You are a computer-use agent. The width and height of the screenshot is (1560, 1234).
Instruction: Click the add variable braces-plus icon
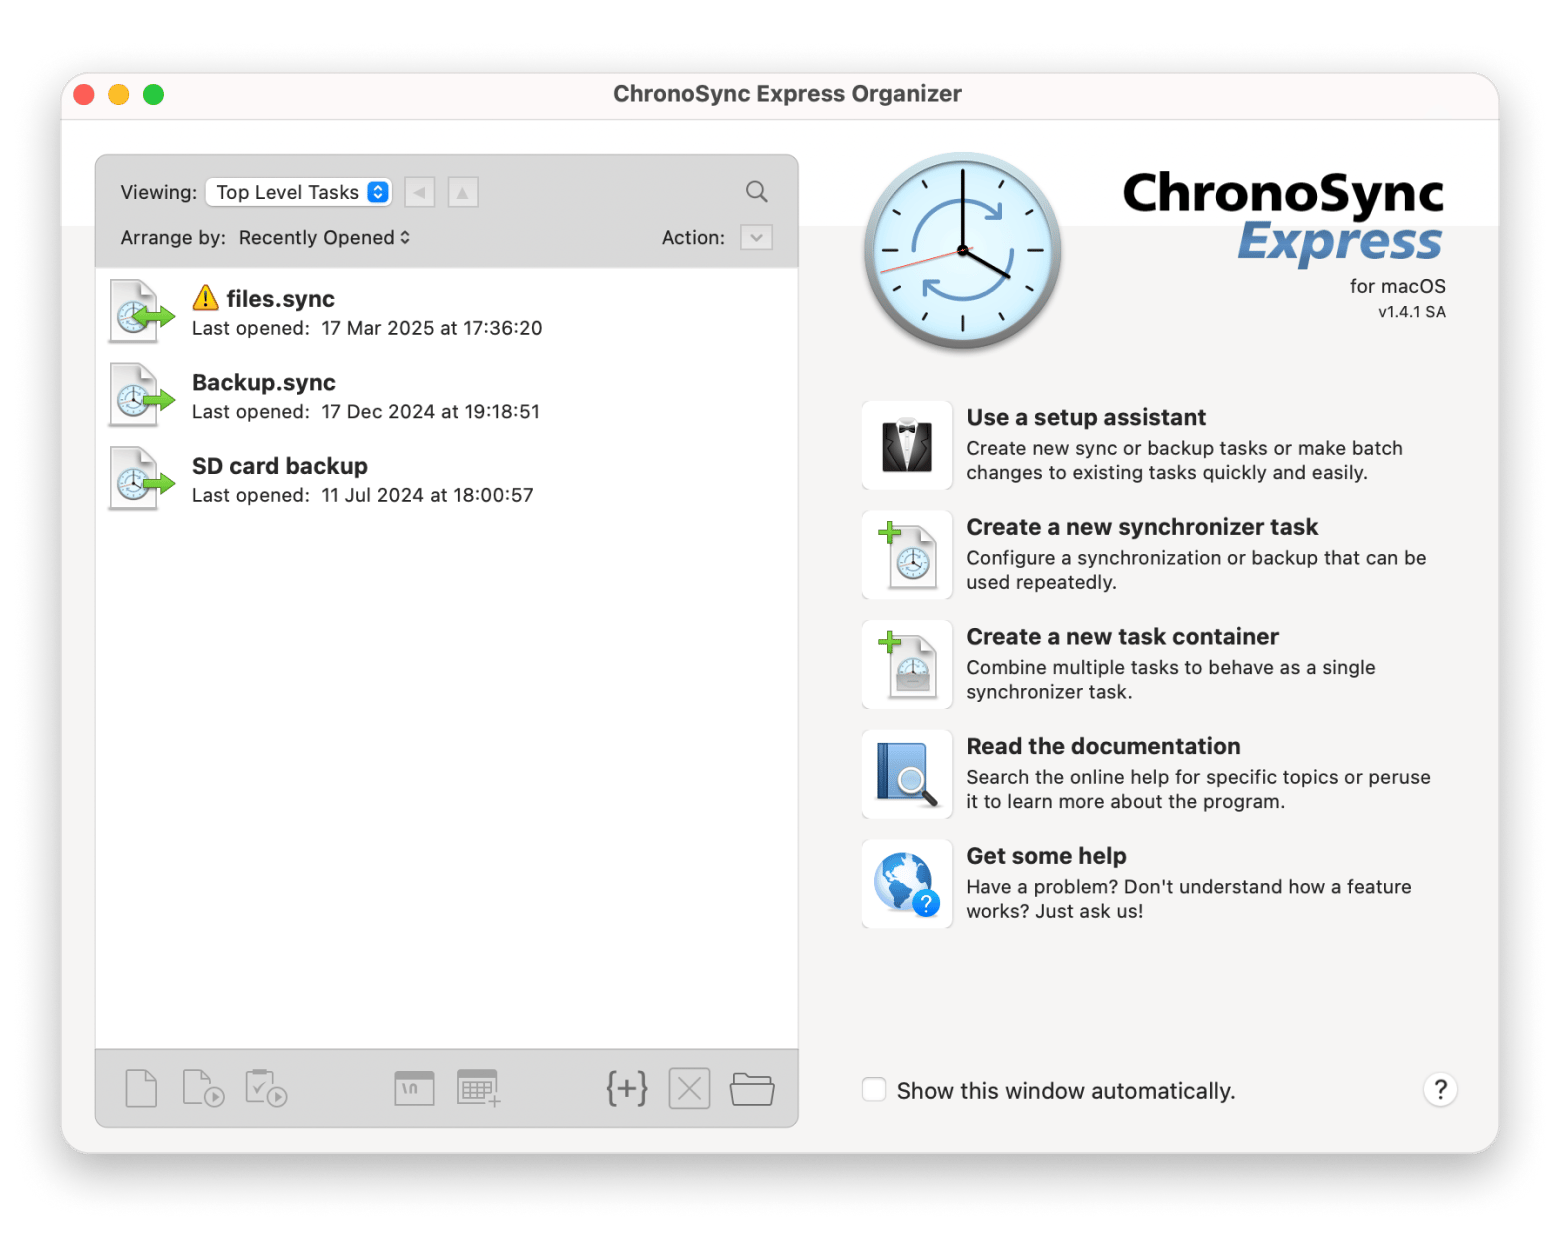tap(627, 1088)
